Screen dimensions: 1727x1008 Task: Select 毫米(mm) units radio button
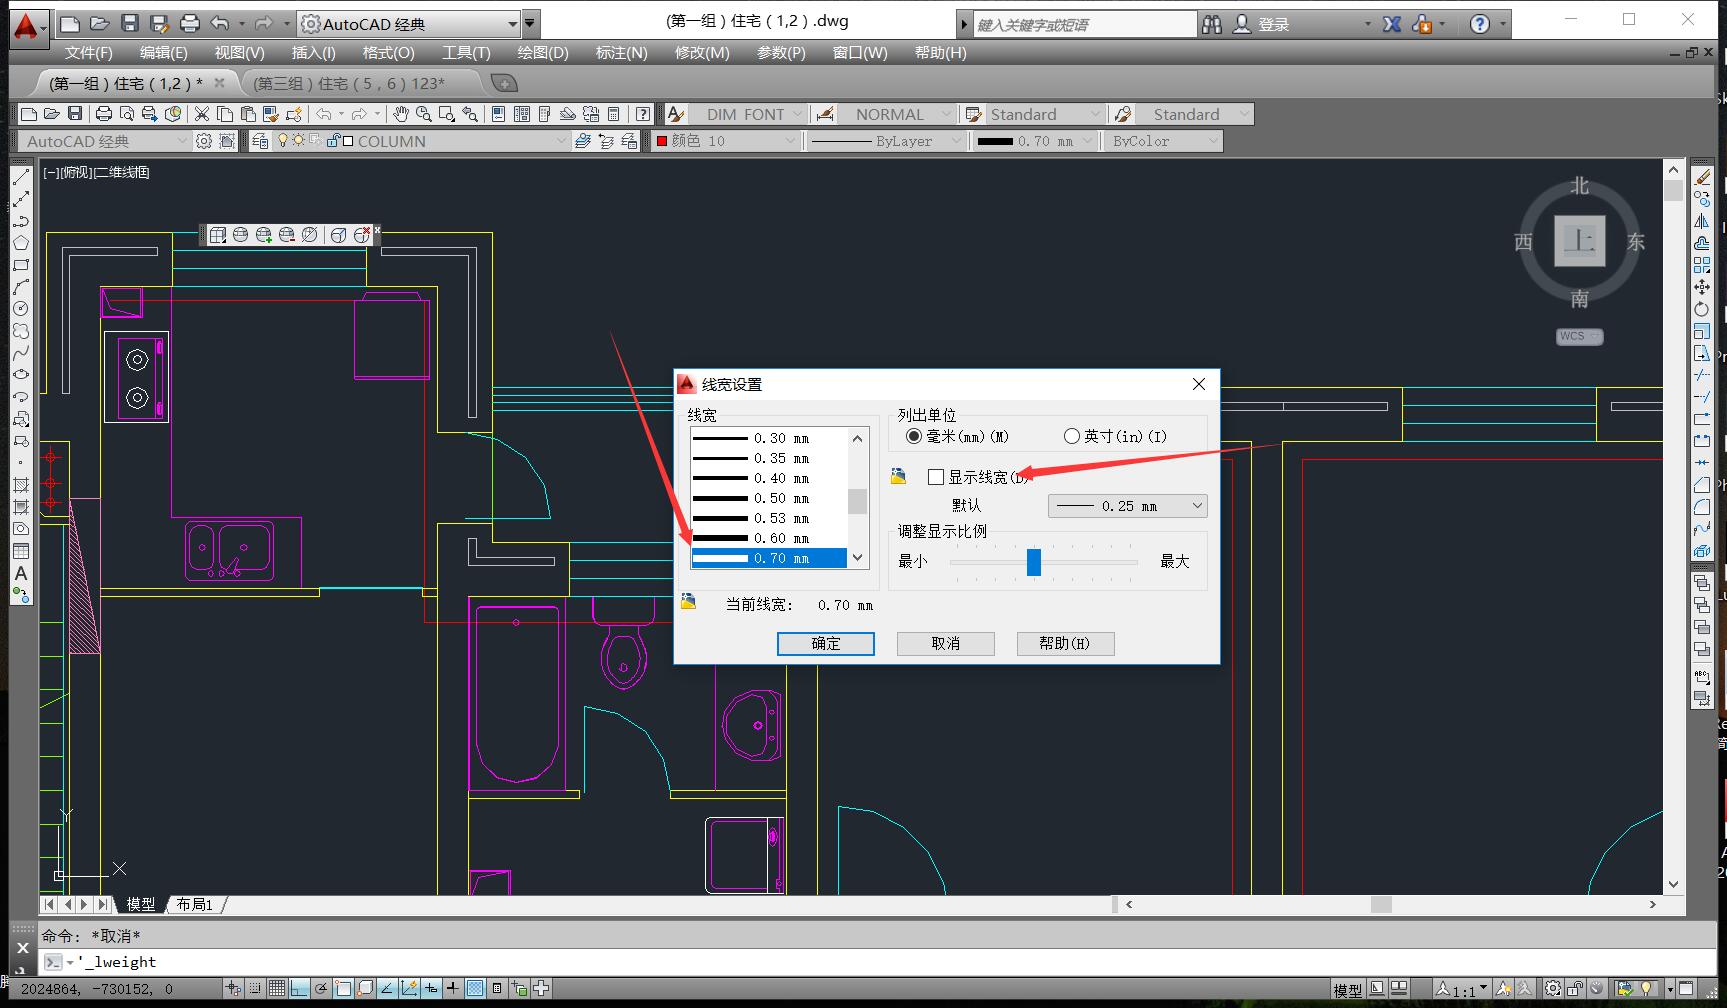[x=914, y=436]
